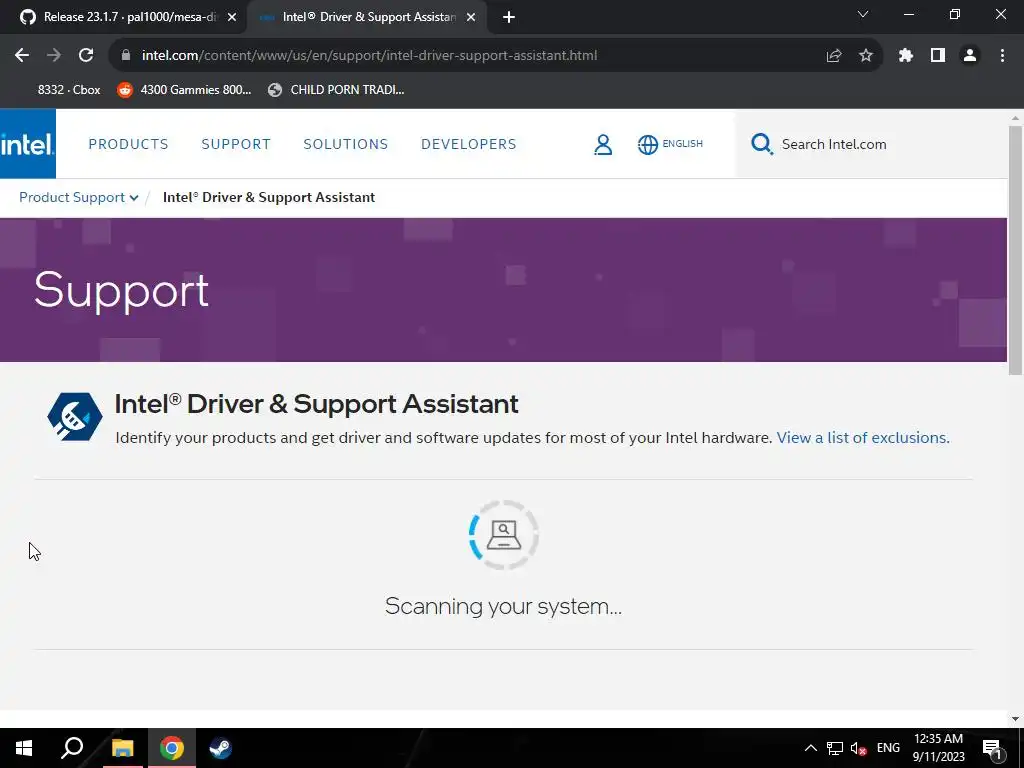Open the Chrome extensions puzzle icon
This screenshot has width=1024, height=768.
pyautogui.click(x=906, y=56)
